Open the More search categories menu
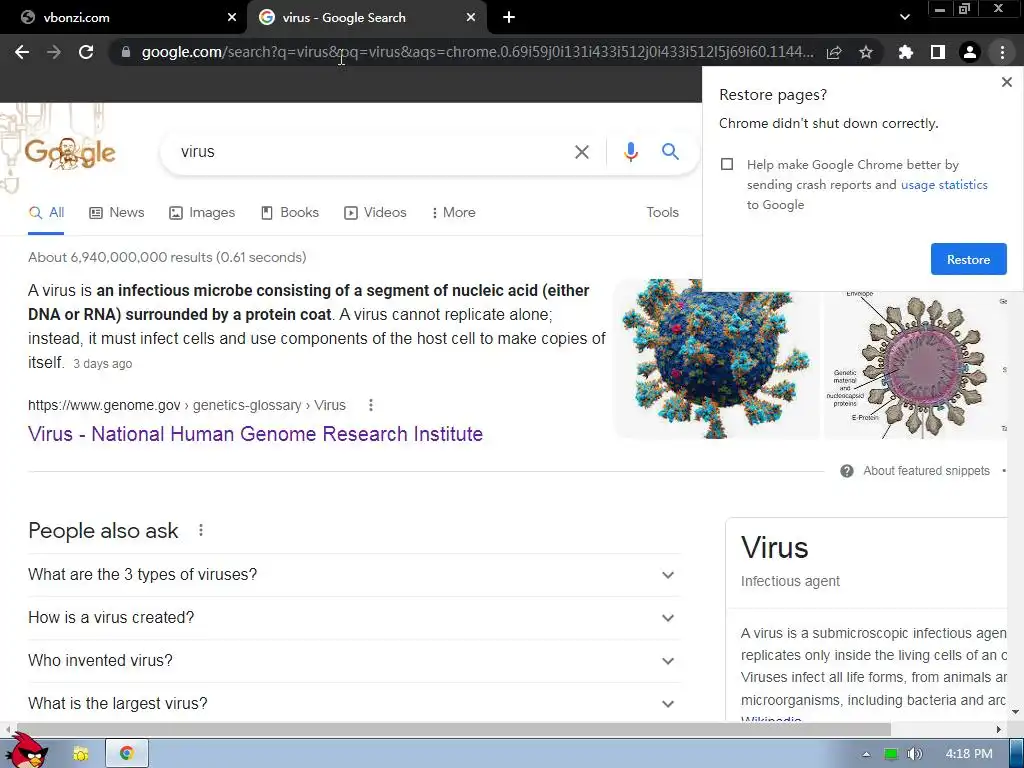This screenshot has height=768, width=1024. tap(453, 213)
